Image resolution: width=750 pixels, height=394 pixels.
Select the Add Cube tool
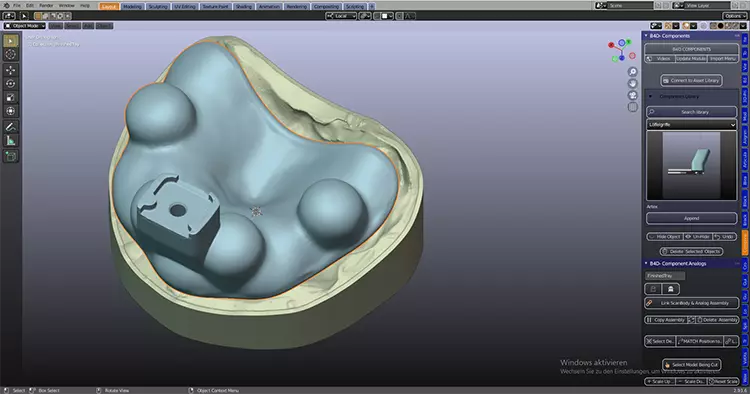[x=11, y=156]
